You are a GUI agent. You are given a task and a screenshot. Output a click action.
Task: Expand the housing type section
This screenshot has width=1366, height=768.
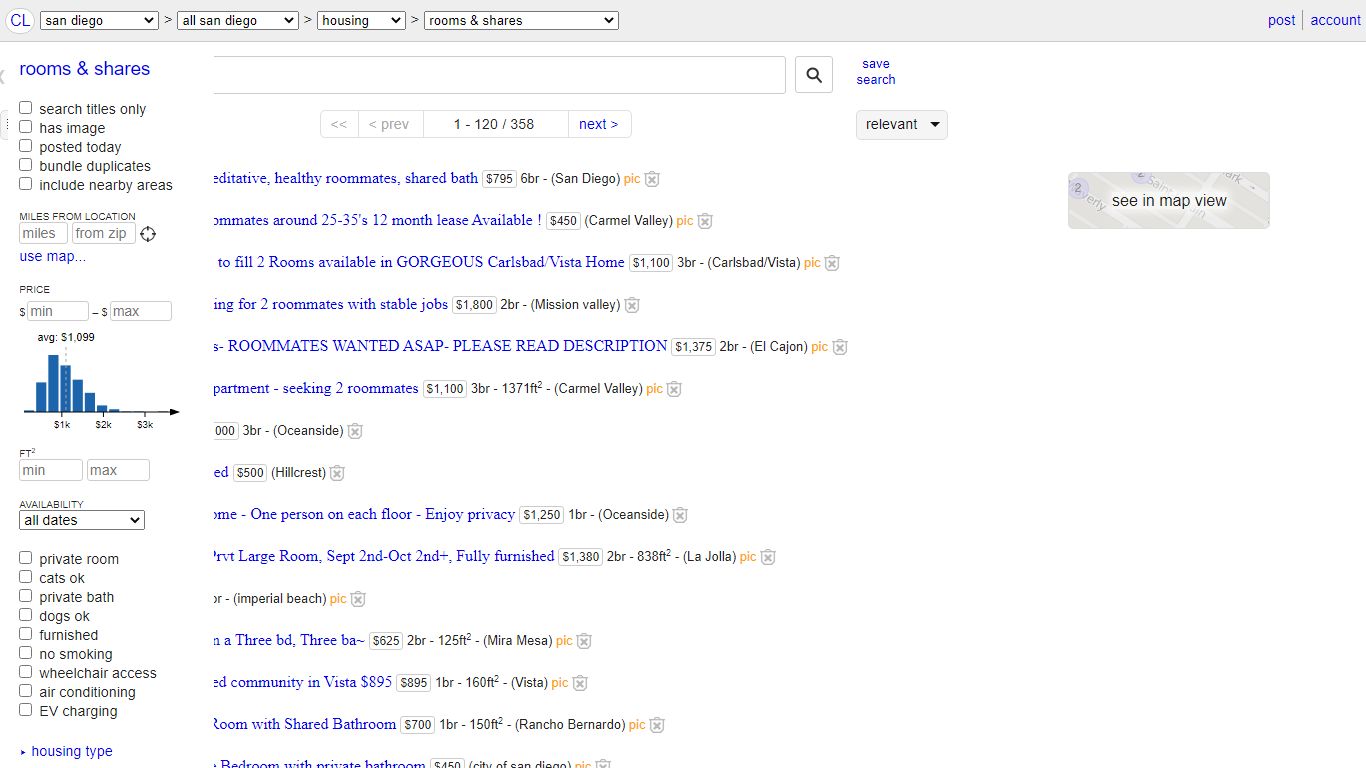(66, 751)
